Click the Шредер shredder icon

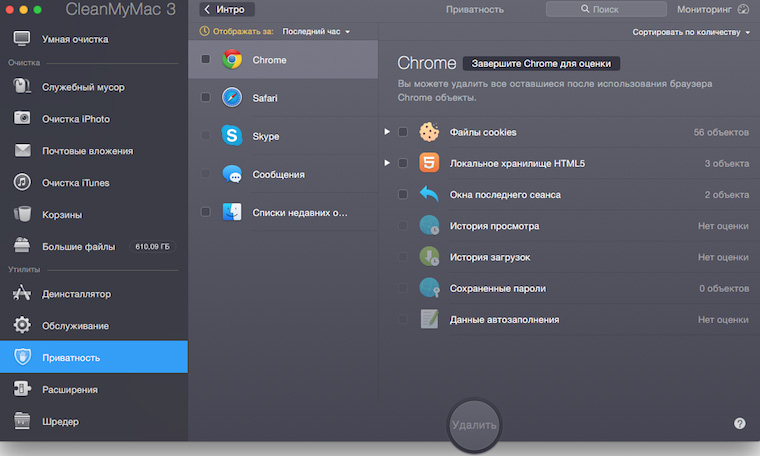click(22, 421)
